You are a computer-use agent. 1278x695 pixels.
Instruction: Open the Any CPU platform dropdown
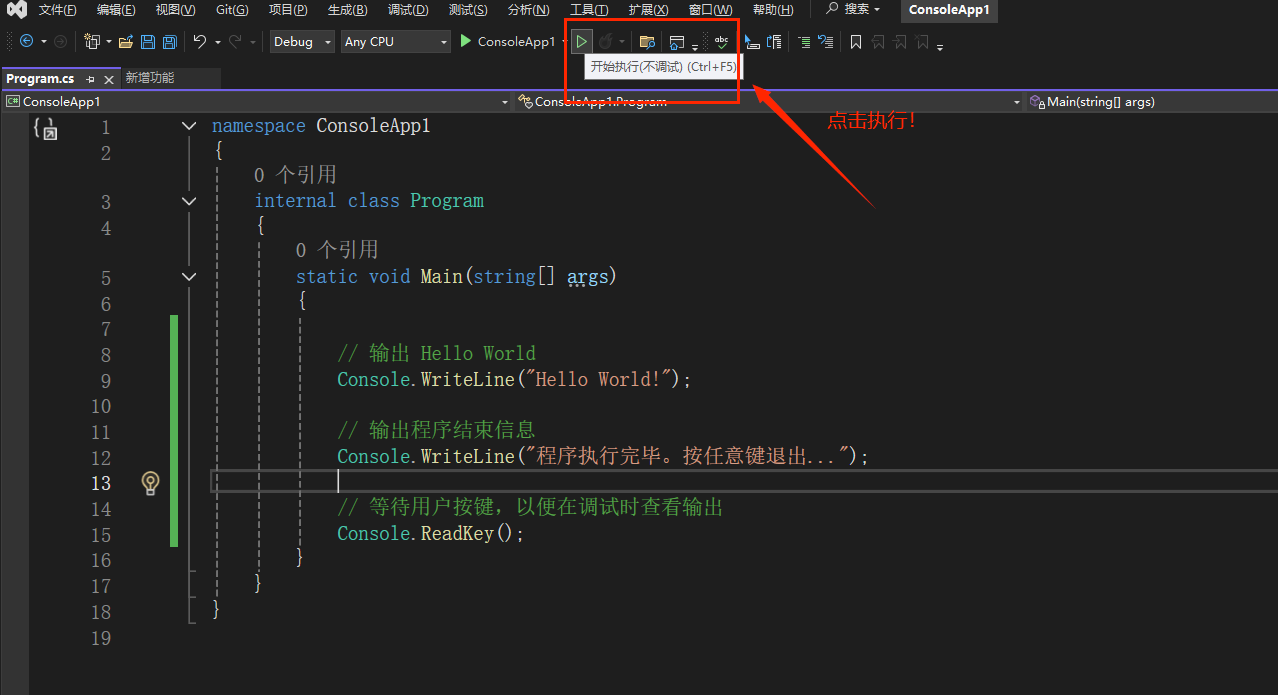point(395,42)
